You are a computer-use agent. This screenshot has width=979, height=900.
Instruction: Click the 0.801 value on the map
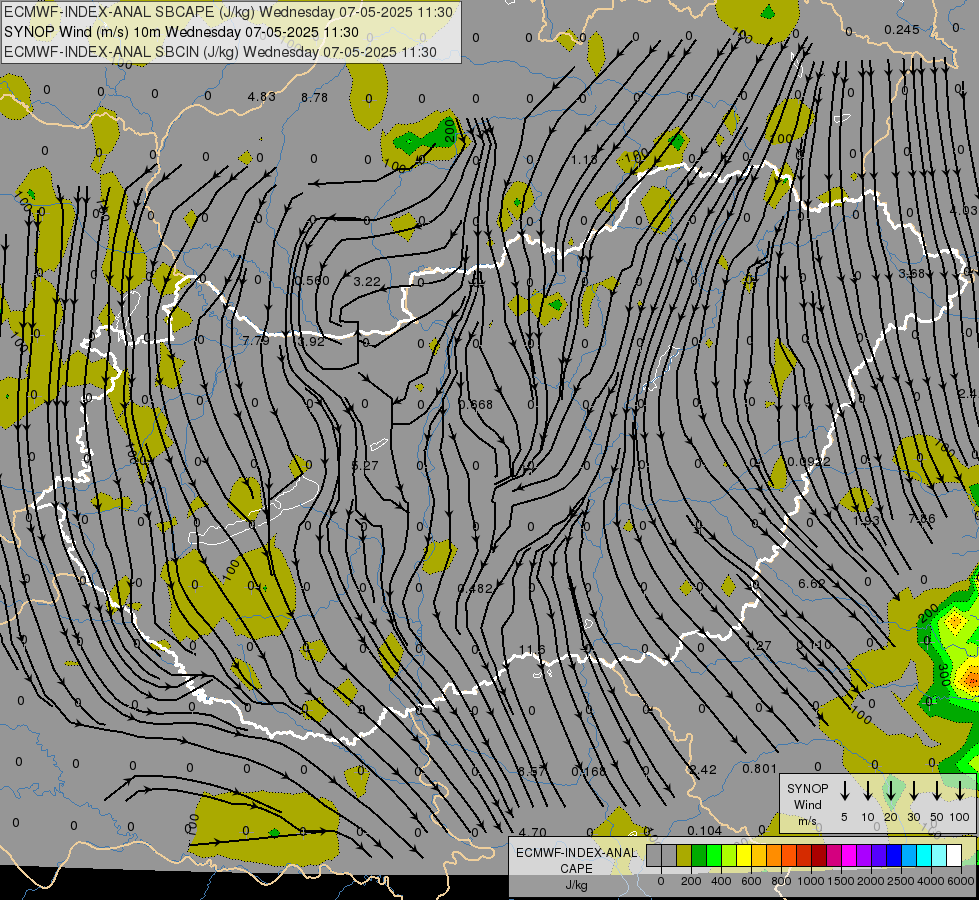pyautogui.click(x=760, y=769)
